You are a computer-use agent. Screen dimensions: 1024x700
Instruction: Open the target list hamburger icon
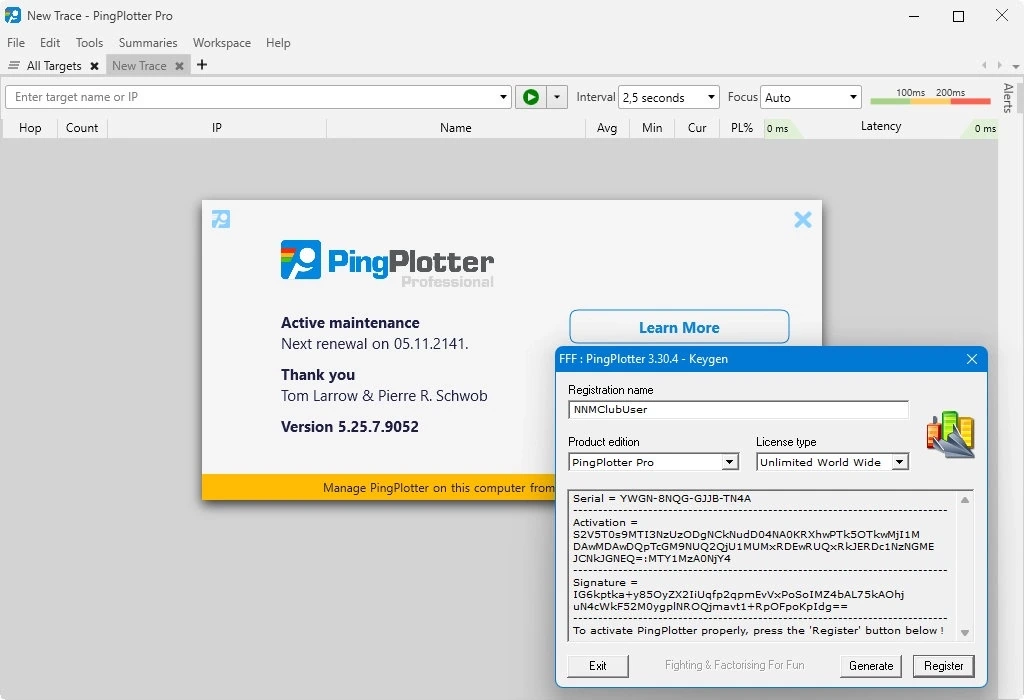coord(13,65)
